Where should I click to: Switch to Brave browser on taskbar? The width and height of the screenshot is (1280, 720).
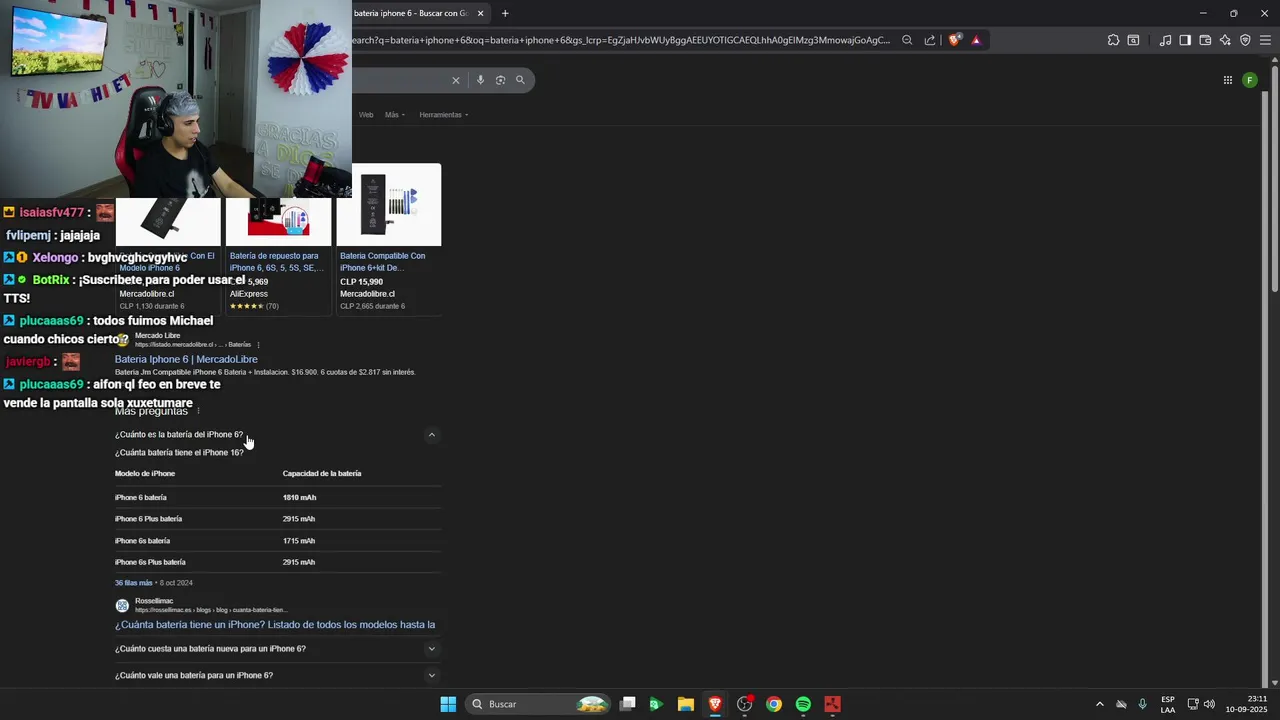tap(715, 704)
